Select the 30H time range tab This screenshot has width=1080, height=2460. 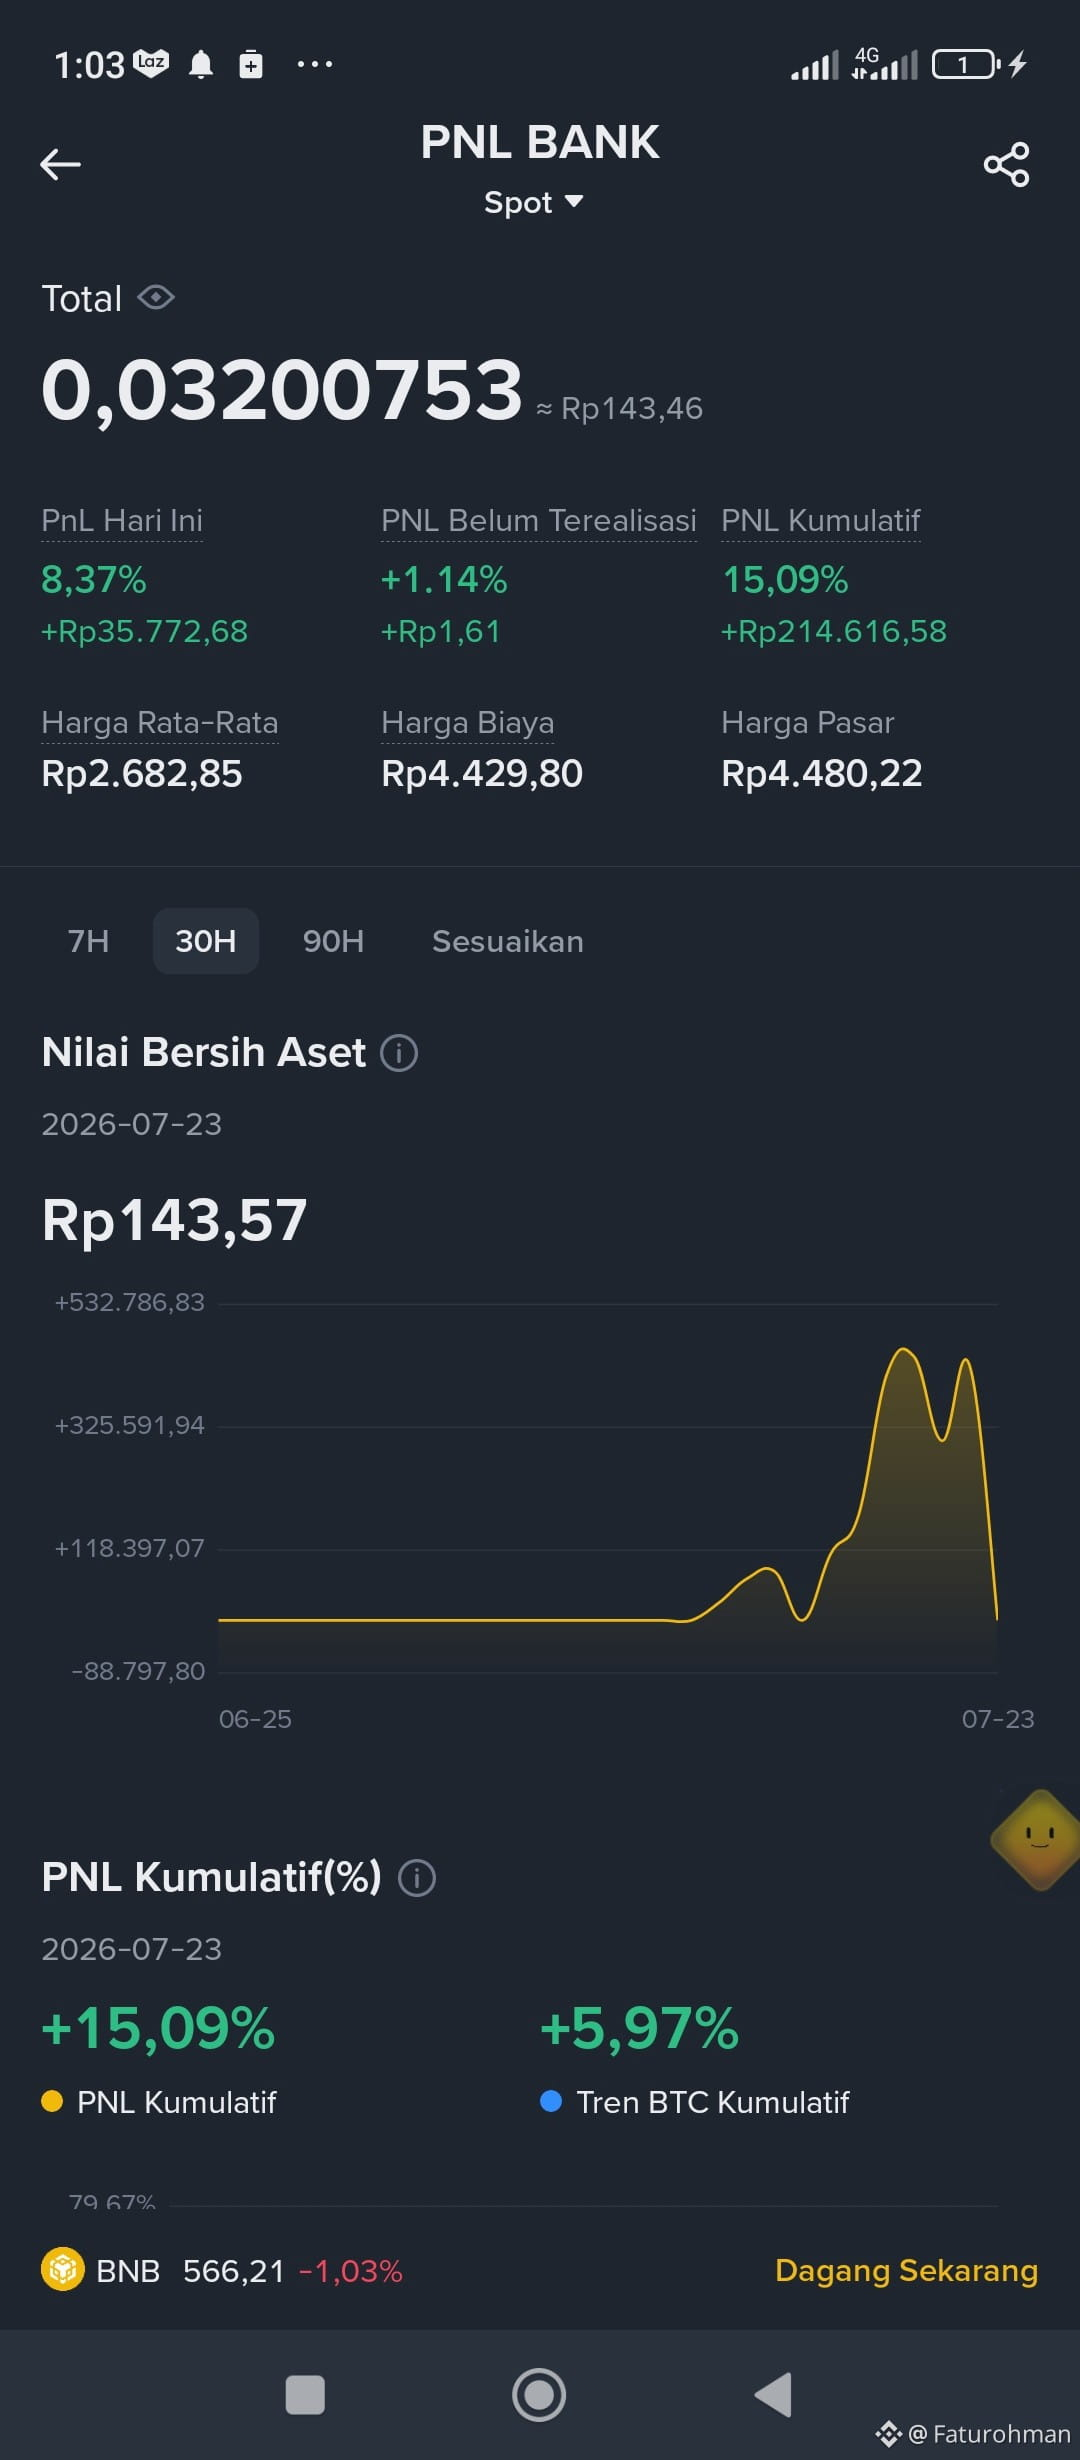[x=206, y=941]
